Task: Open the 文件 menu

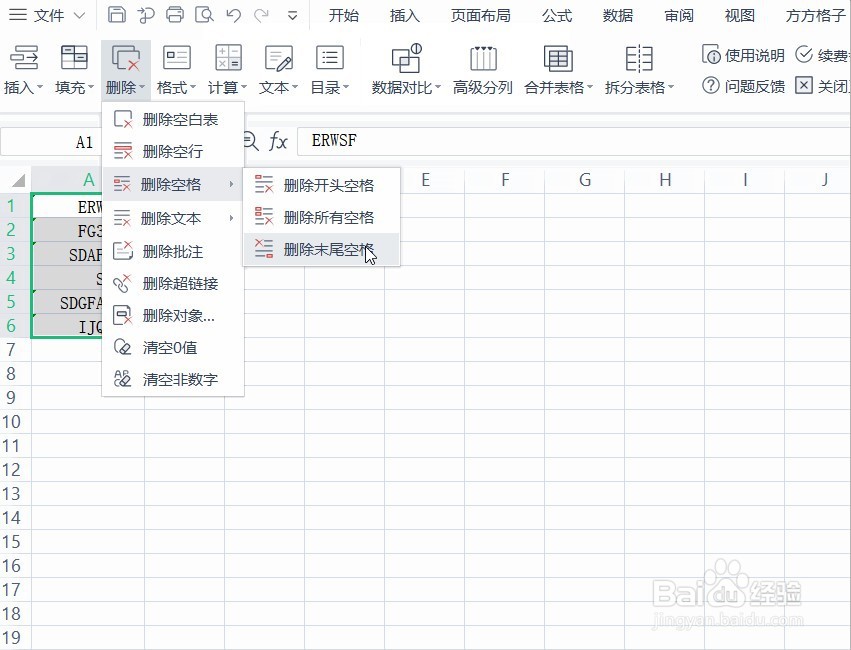Action: click(47, 15)
